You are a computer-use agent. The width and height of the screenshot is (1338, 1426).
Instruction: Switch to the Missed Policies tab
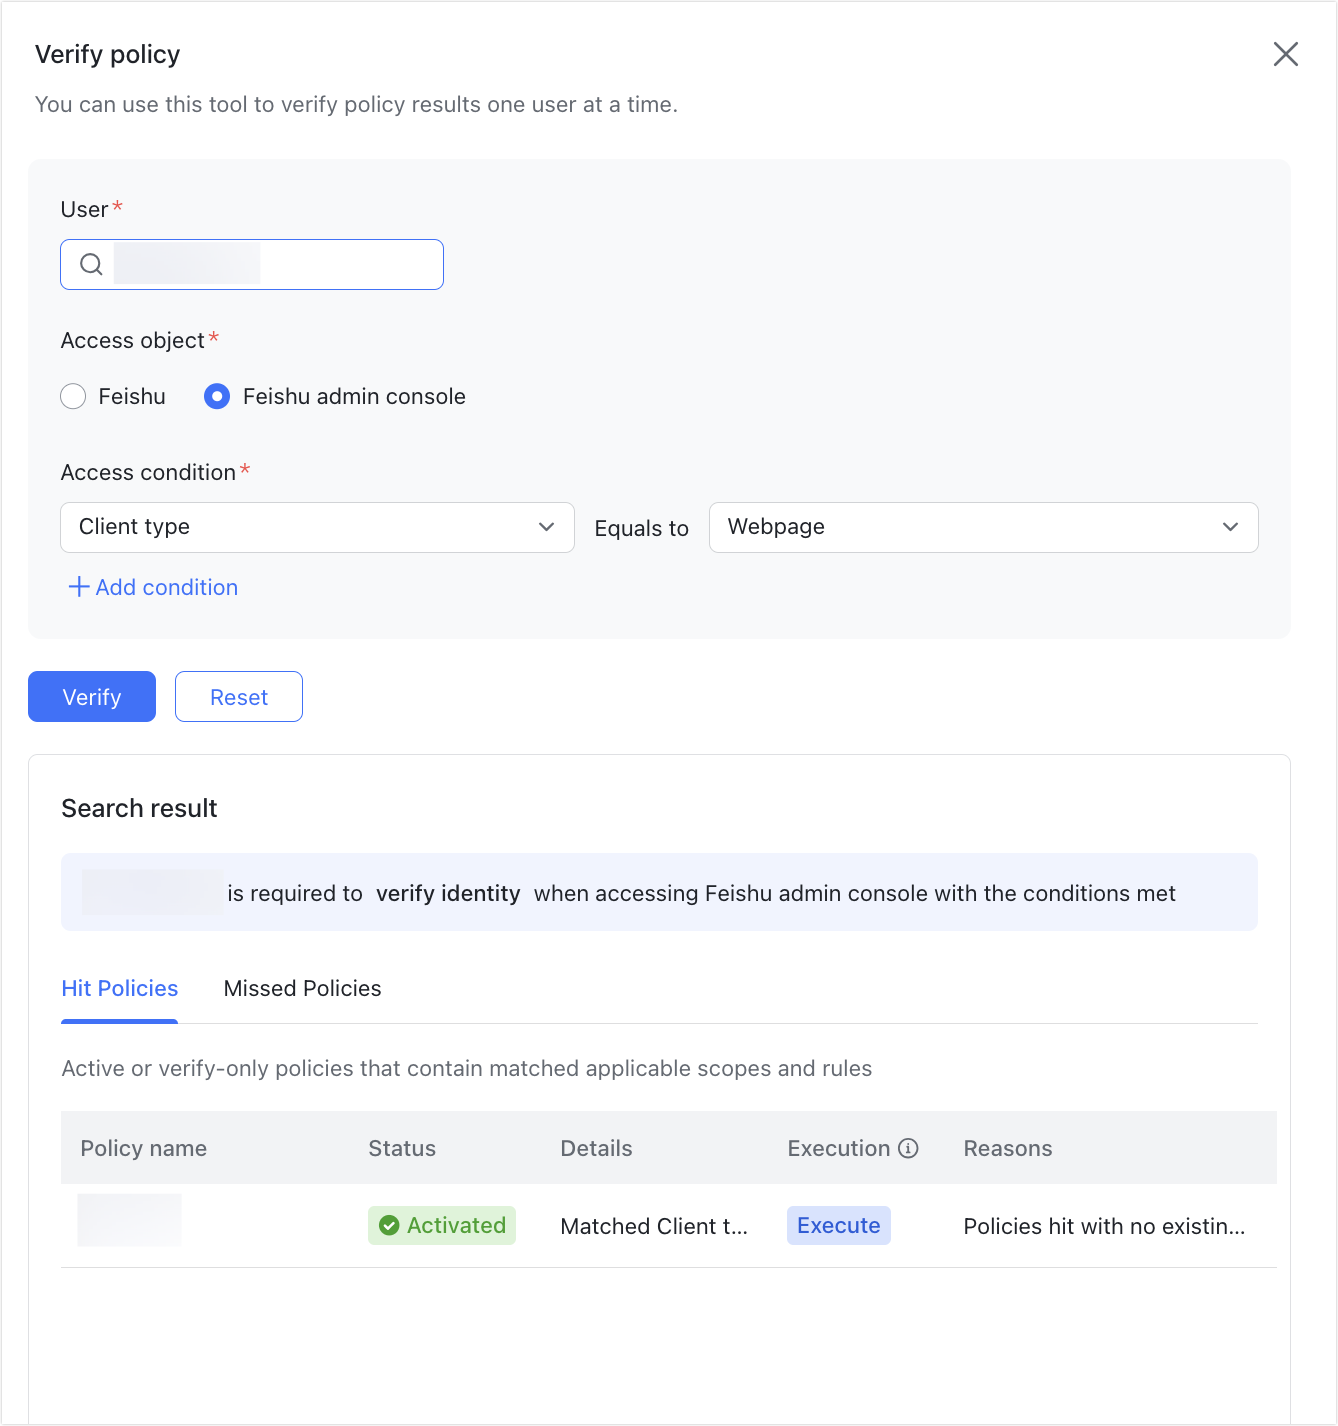click(x=301, y=988)
